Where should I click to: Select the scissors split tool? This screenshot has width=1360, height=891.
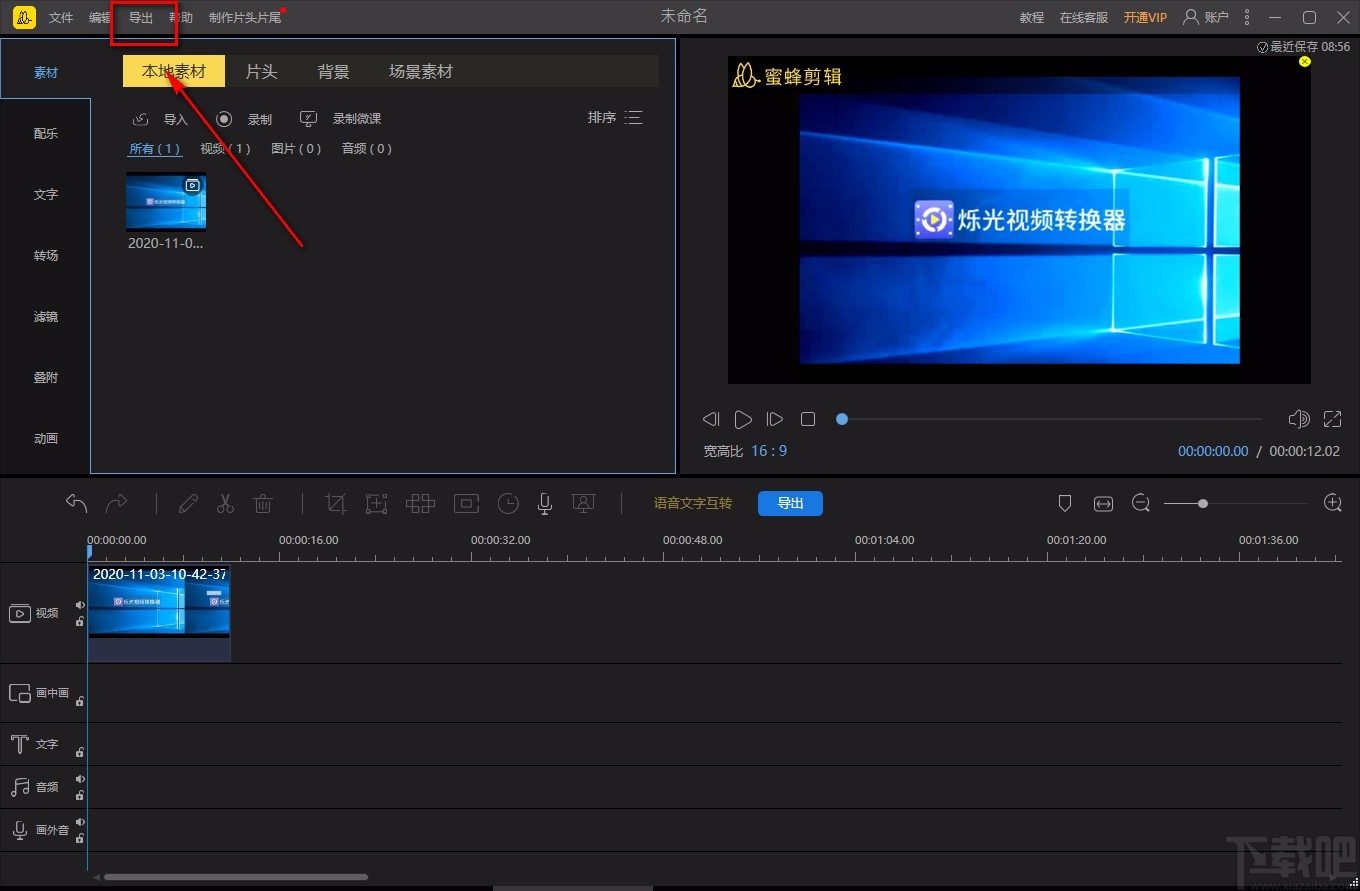coord(225,504)
